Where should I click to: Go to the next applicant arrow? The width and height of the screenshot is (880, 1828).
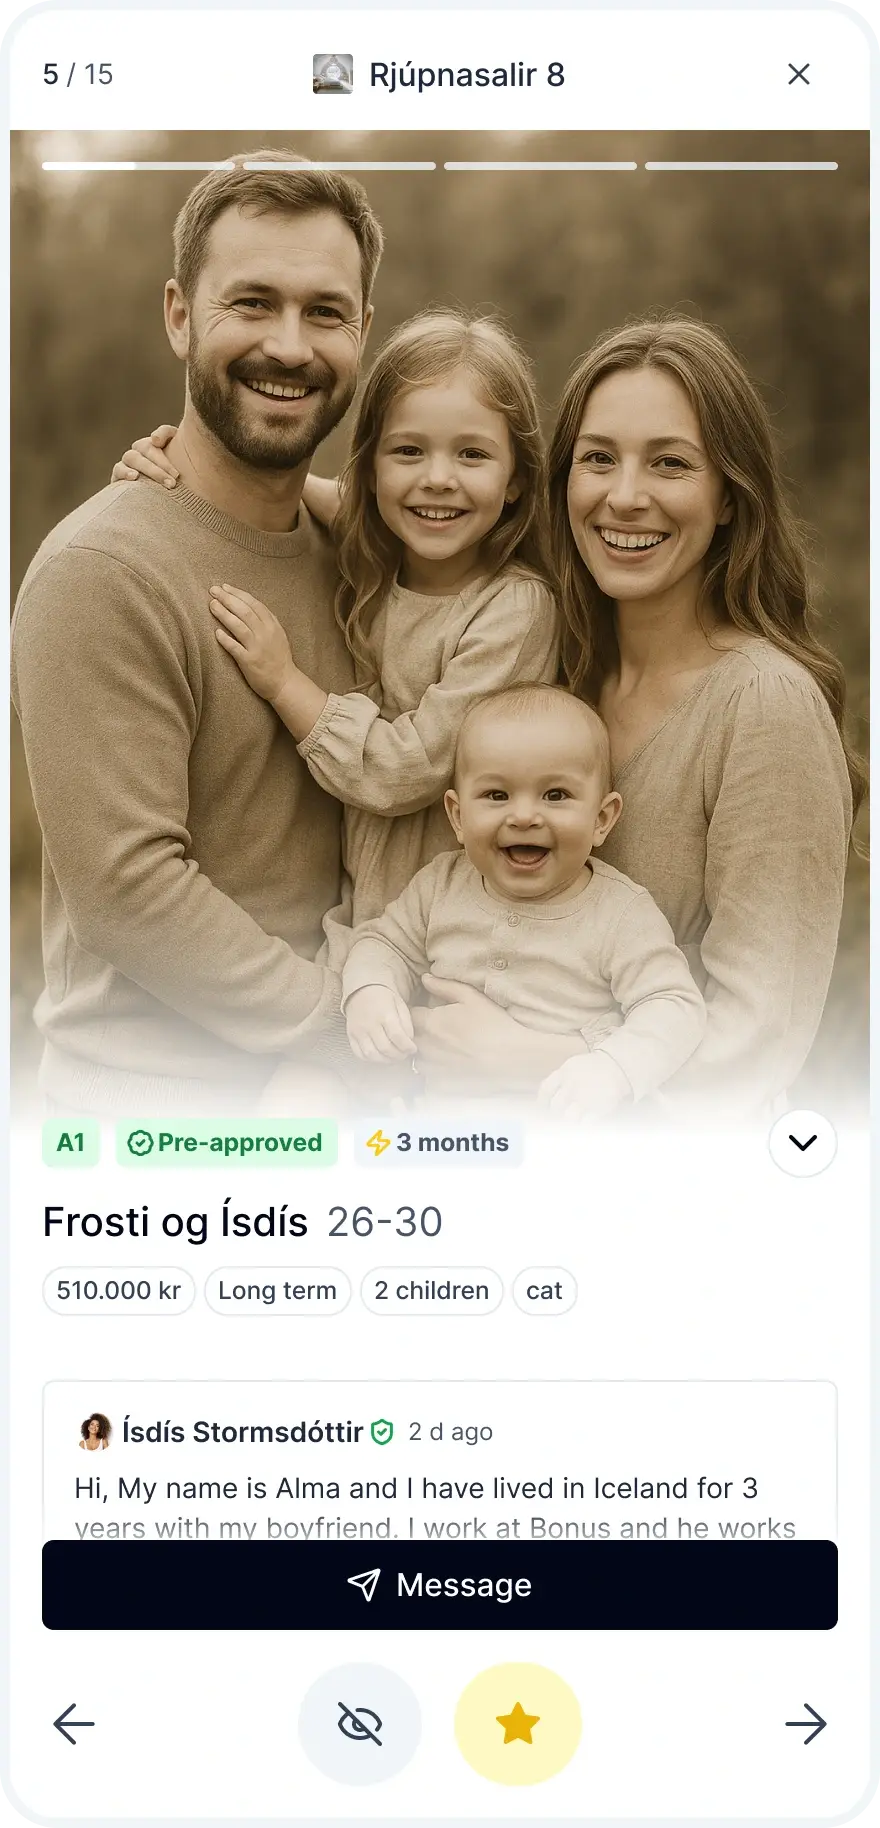pos(805,1724)
